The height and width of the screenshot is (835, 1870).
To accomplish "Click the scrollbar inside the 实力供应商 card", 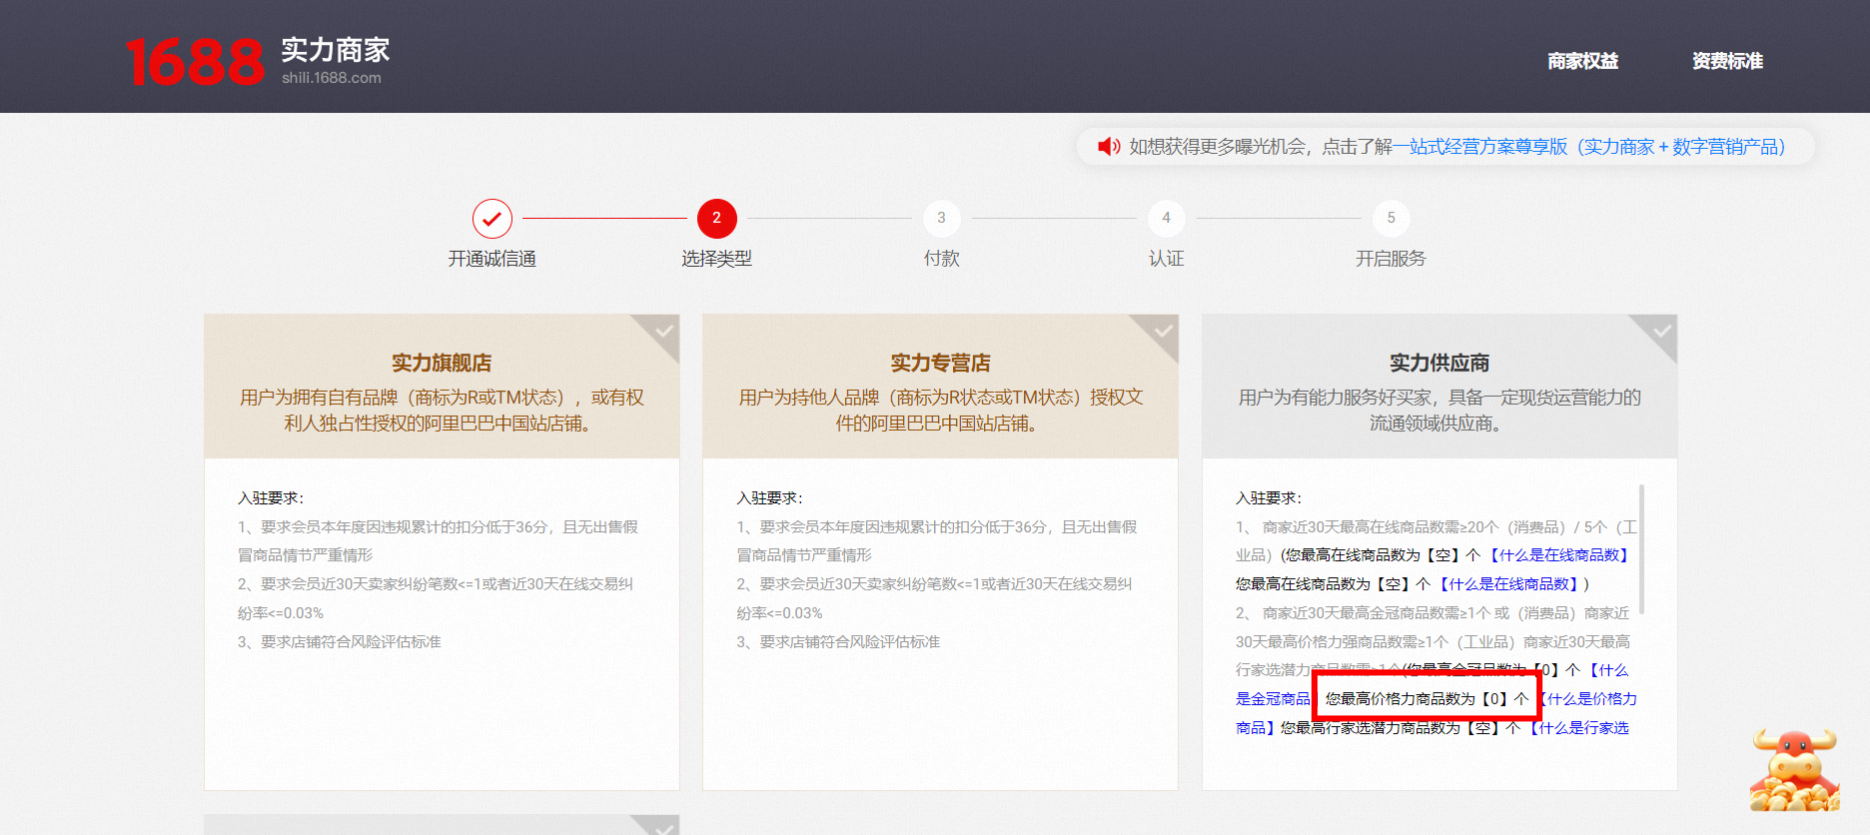I will click(1642, 550).
